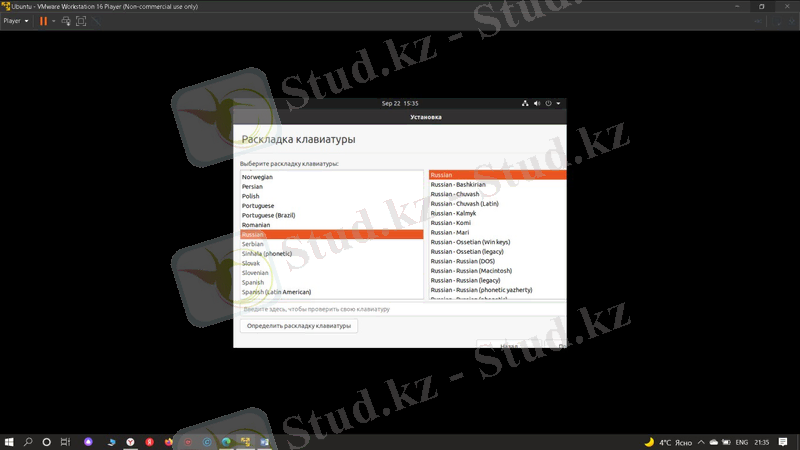Image resolution: width=800 pixels, height=450 pixels.
Task: Open weather widget showing 4°C Ясно
Action: point(668,442)
